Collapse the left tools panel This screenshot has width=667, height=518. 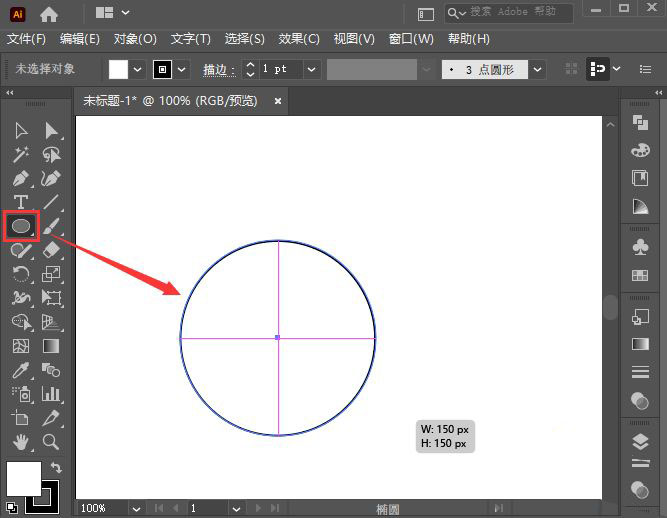[x=11, y=92]
